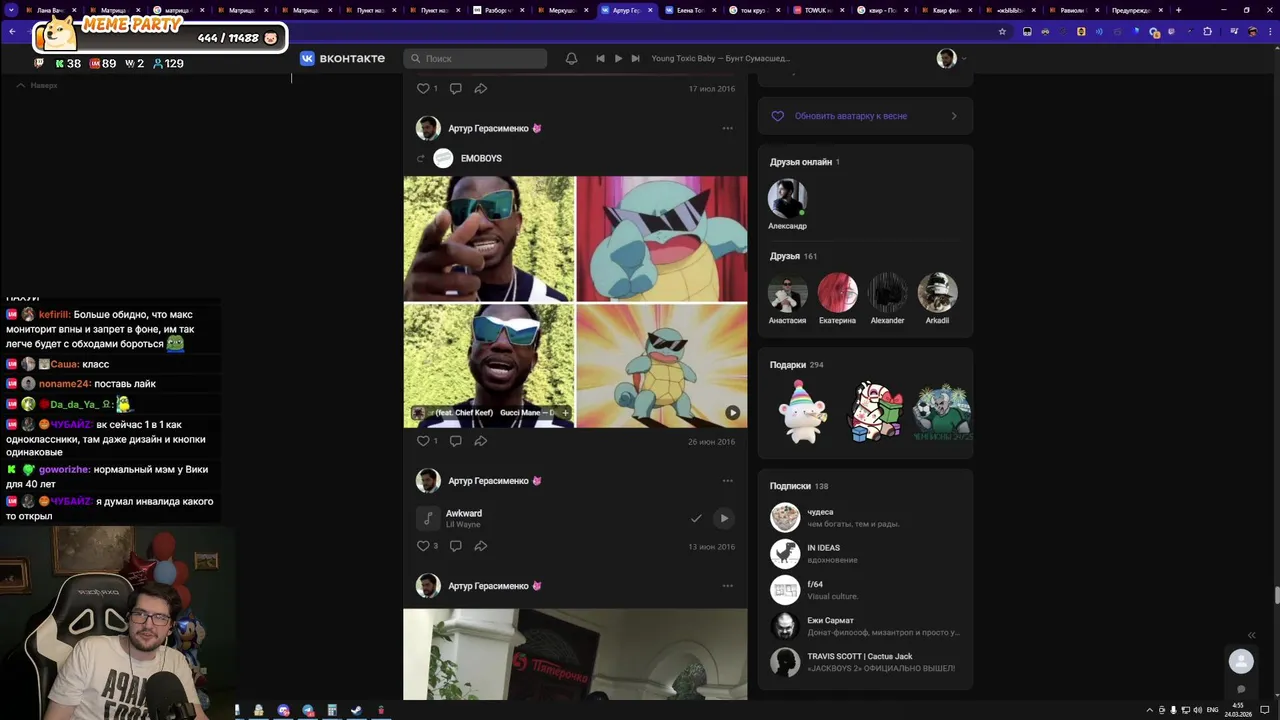The width and height of the screenshot is (1280, 720).
Task: Open the Awkward track music note icon
Action: (428, 518)
